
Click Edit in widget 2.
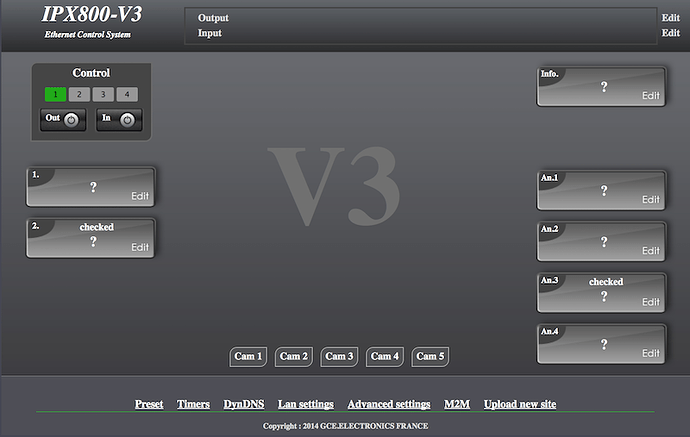pyautogui.click(x=140, y=247)
